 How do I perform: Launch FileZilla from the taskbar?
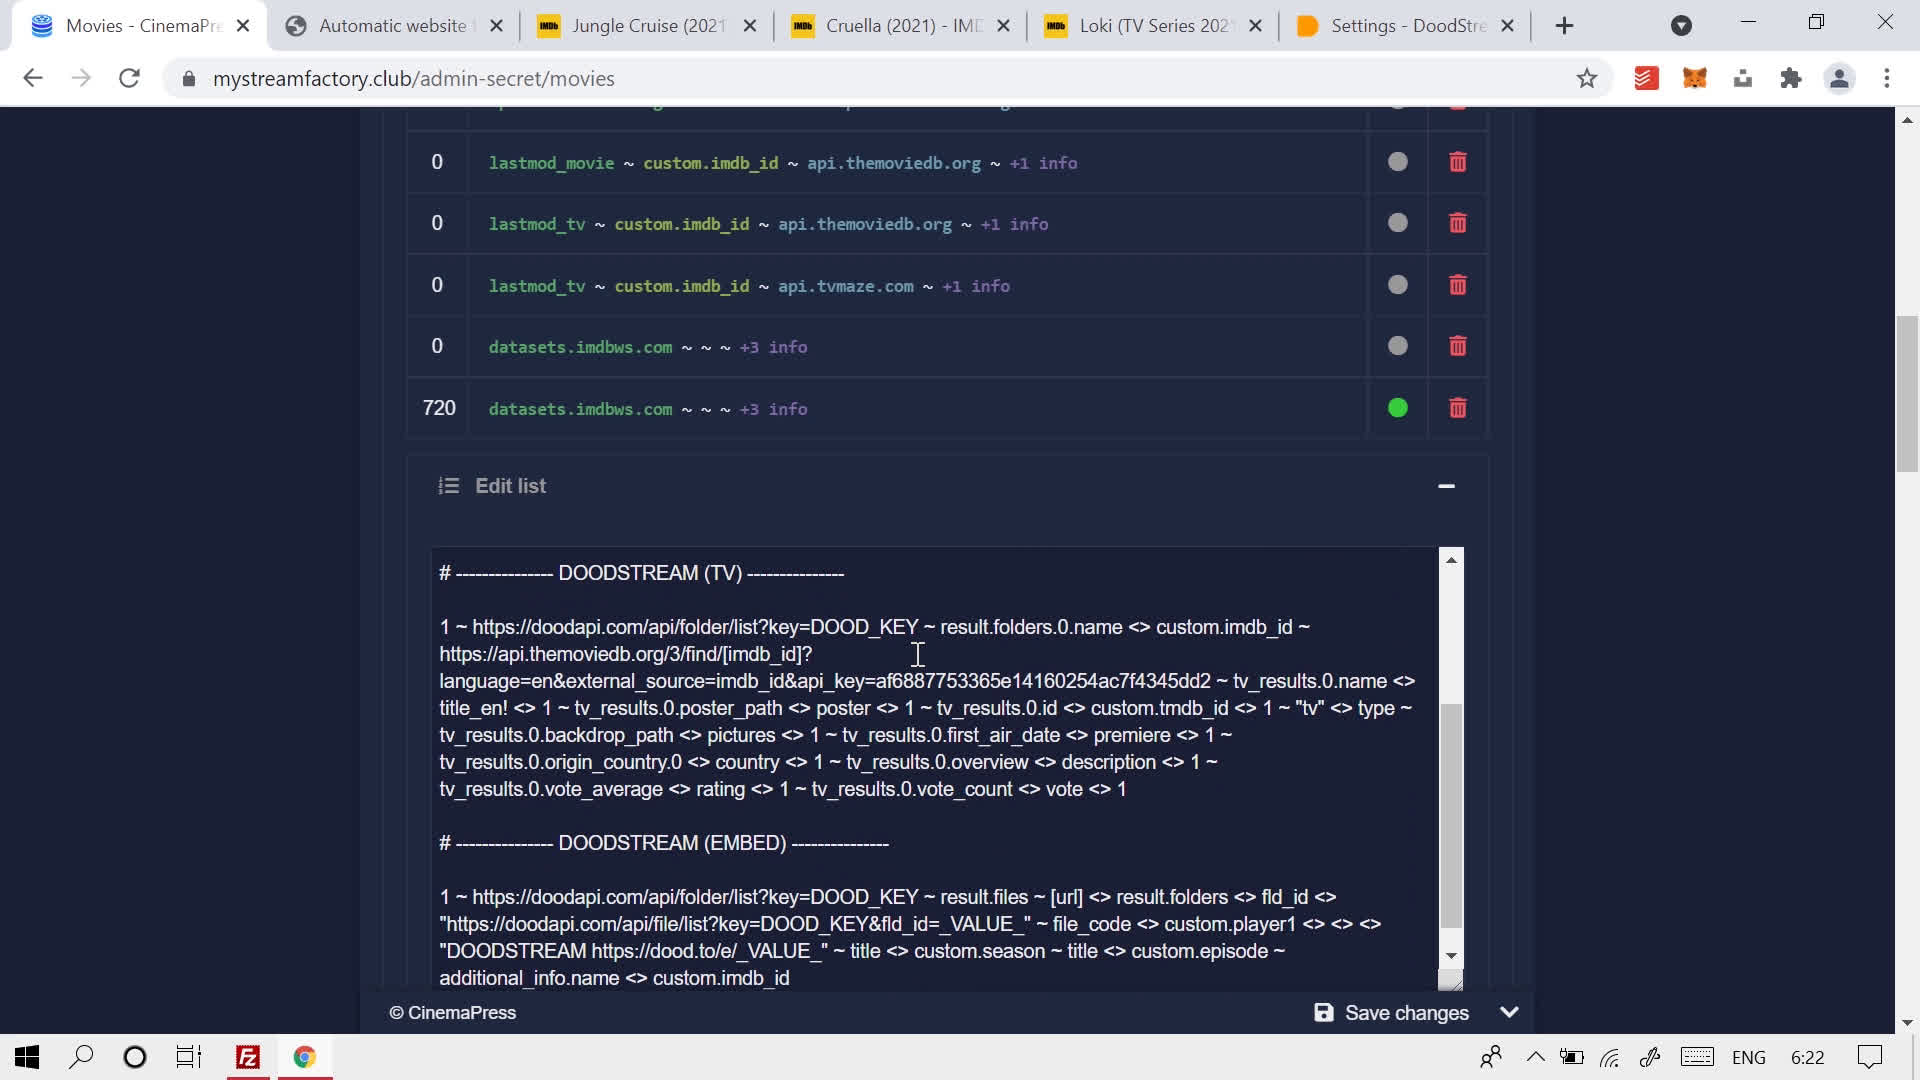tap(247, 1057)
